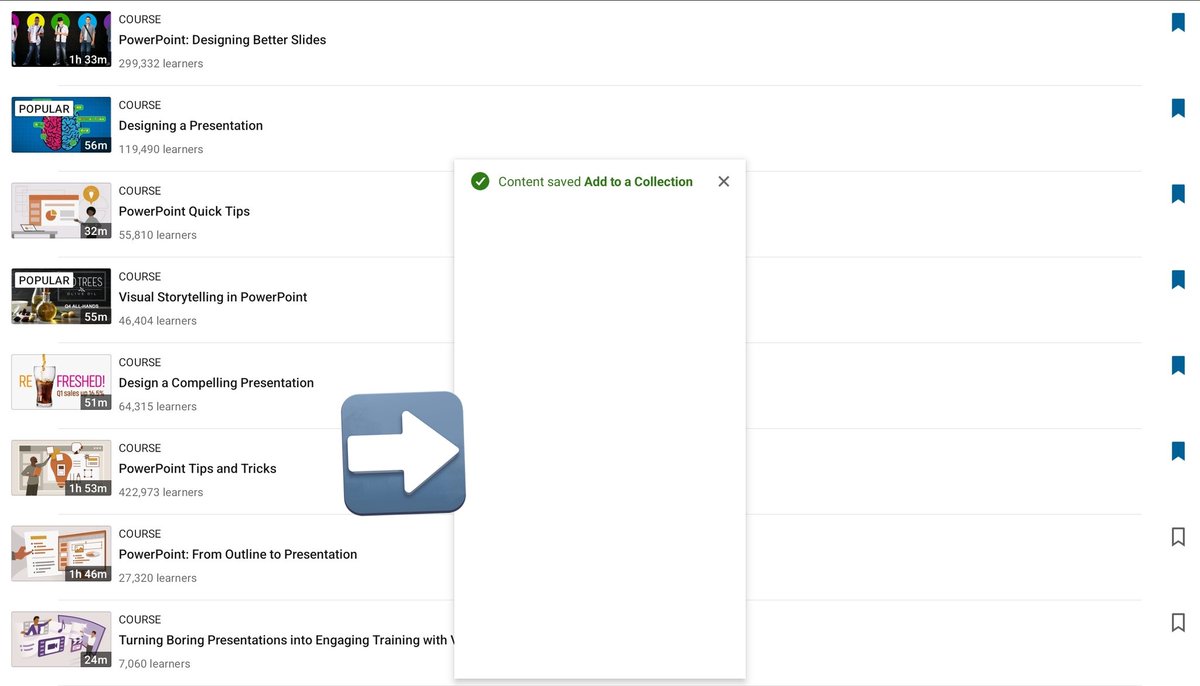
Task: Dismiss the Content saved notification
Action: tap(724, 181)
